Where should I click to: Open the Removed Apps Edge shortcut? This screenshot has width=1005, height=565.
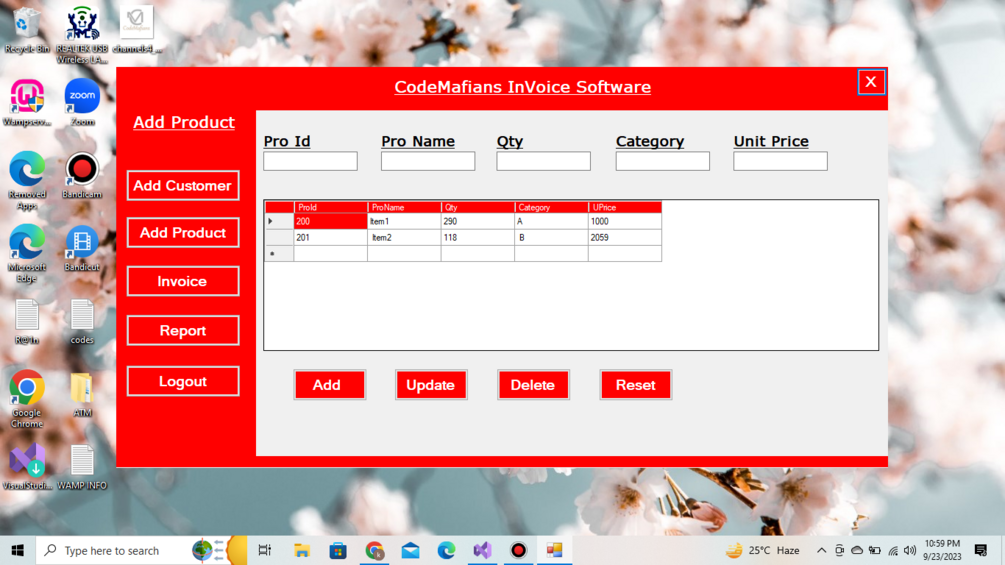tap(26, 181)
